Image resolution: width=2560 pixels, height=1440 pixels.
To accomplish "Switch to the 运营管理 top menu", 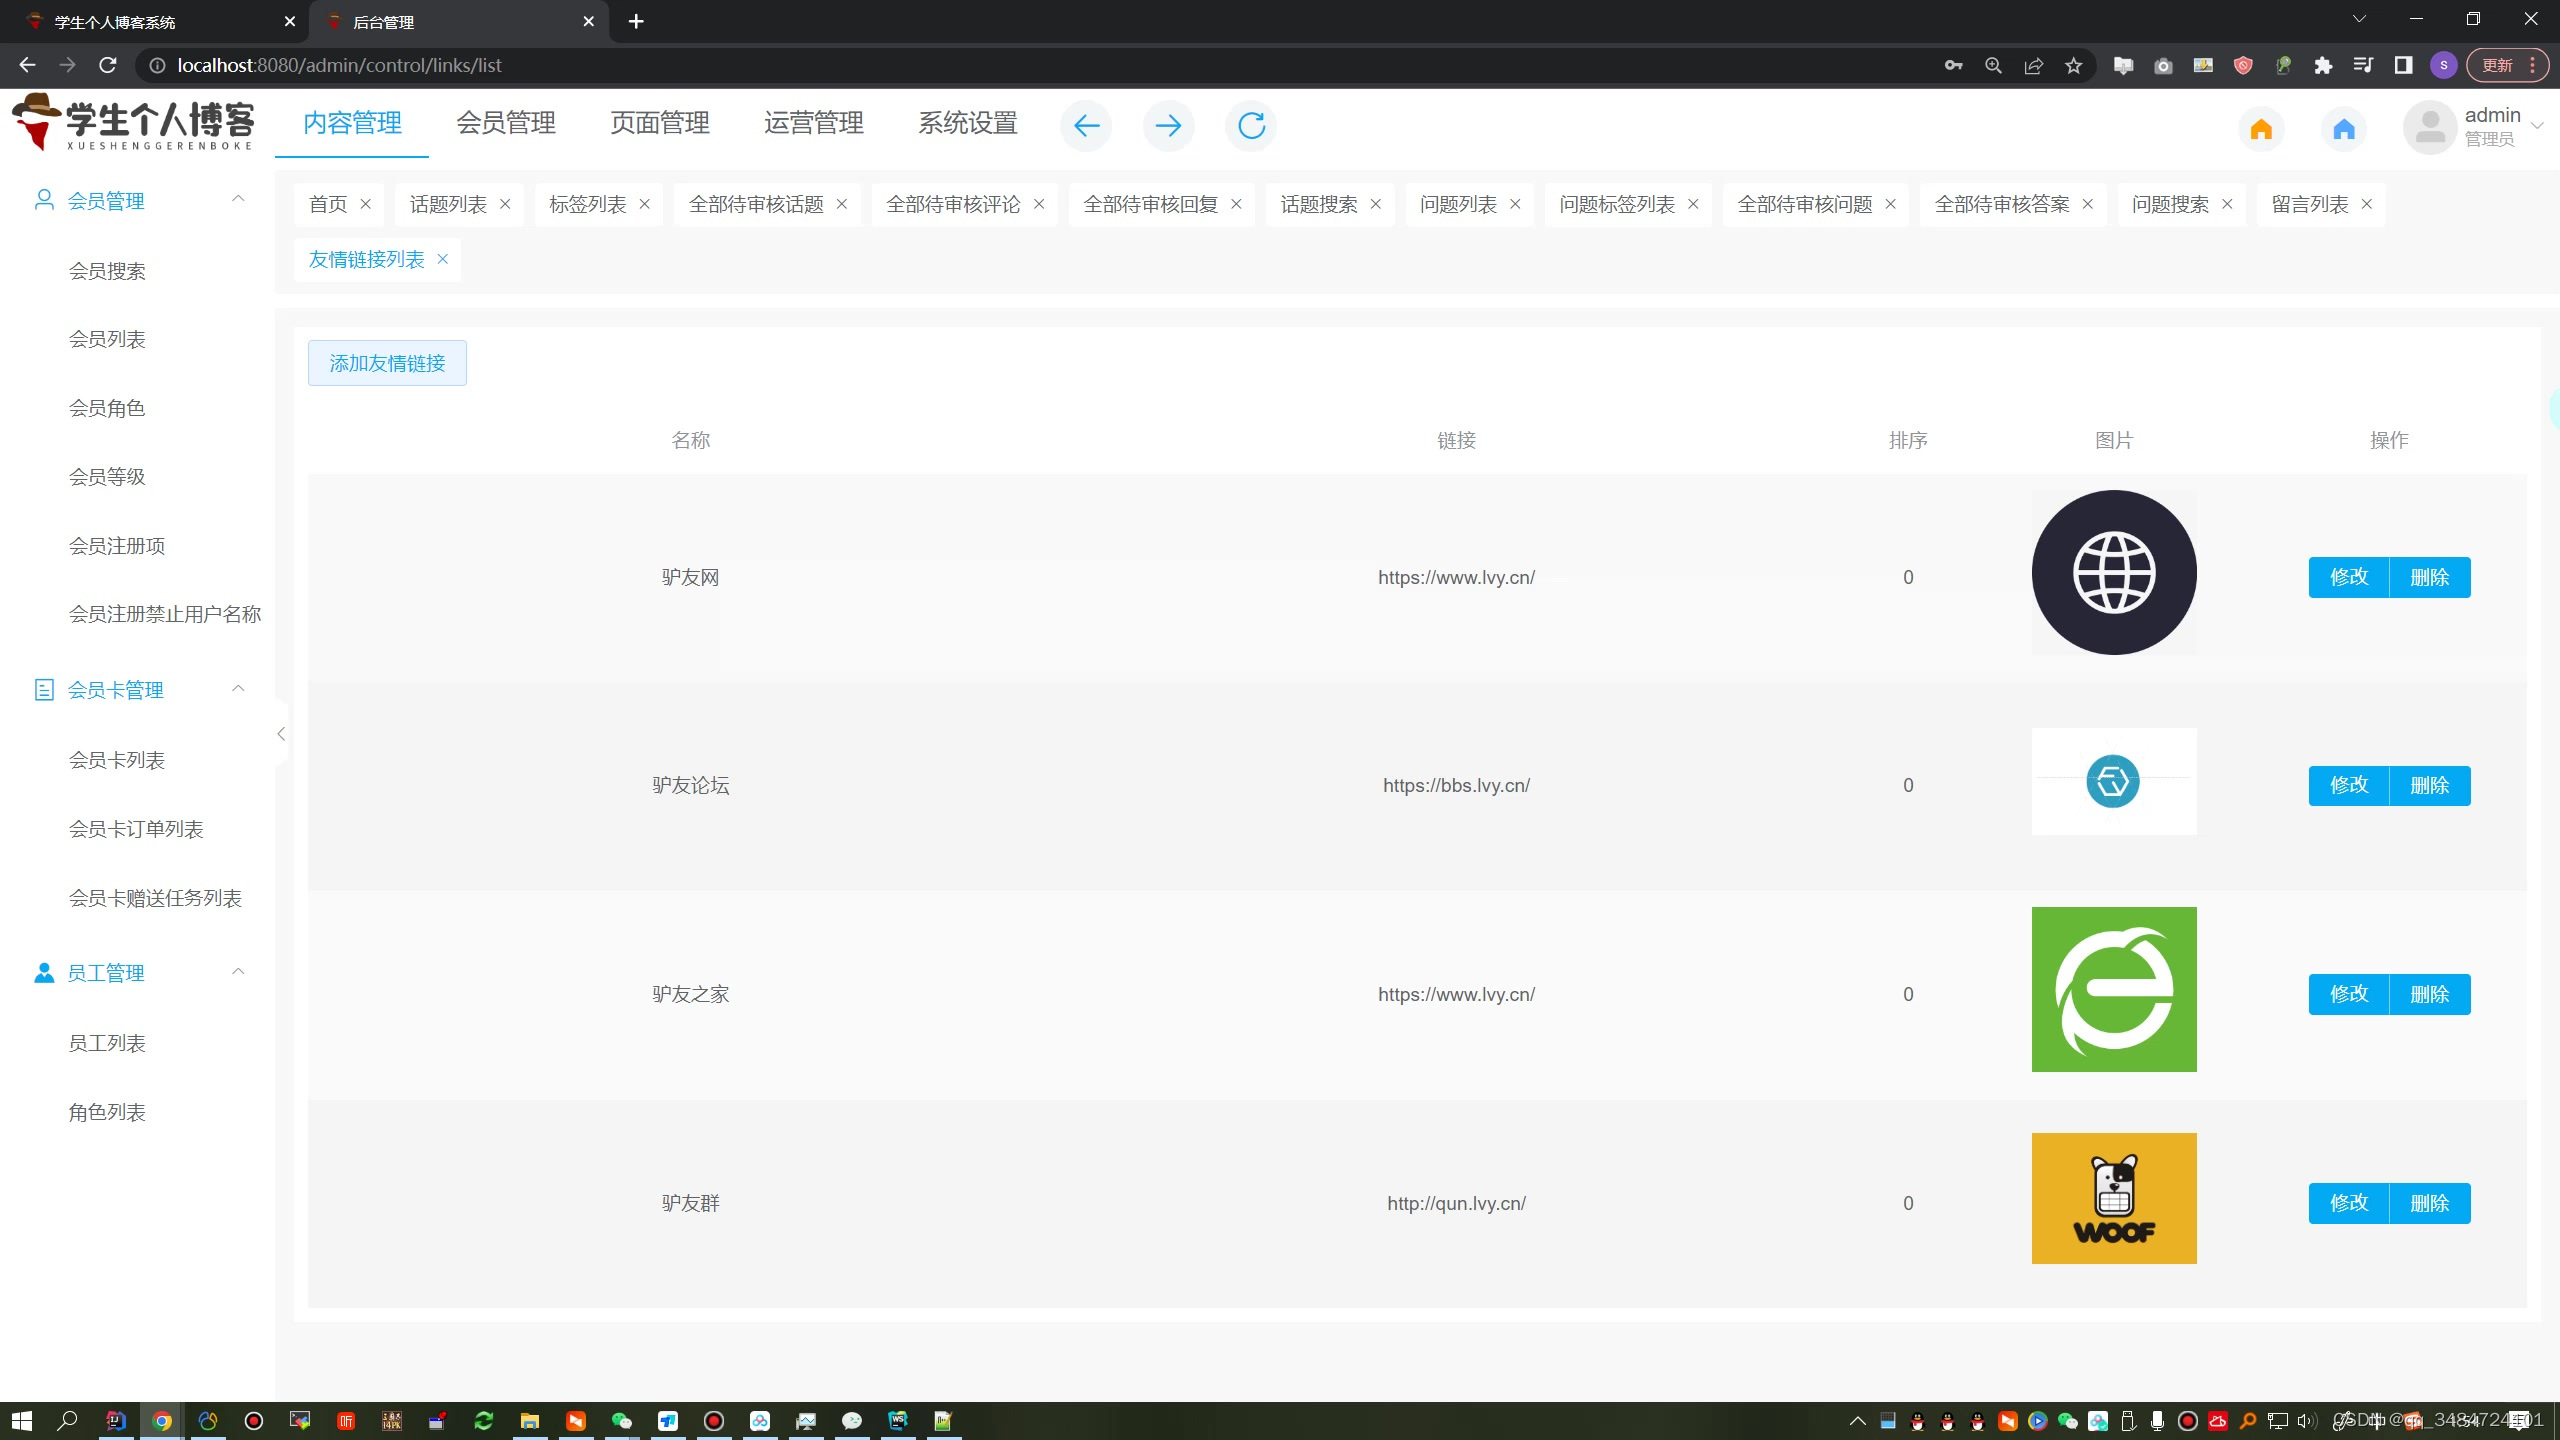I will (813, 123).
